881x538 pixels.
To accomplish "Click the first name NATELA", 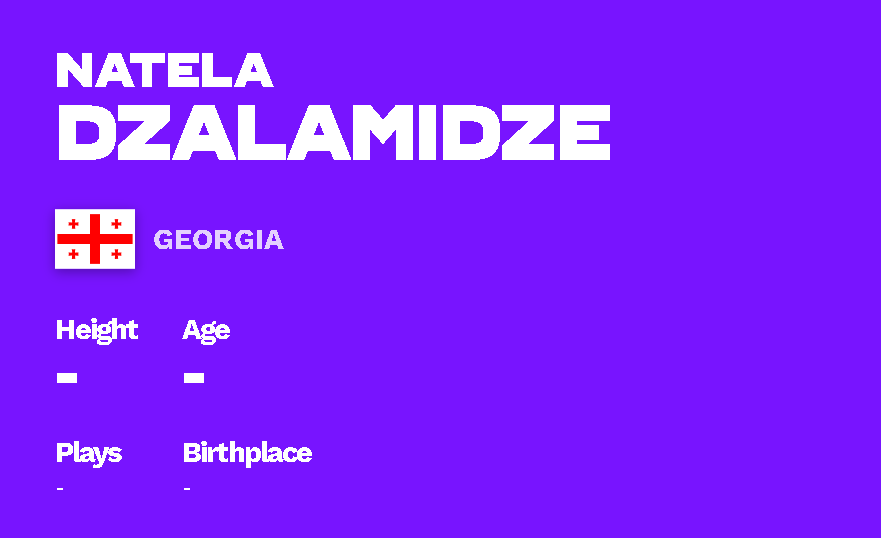I will (x=164, y=70).
